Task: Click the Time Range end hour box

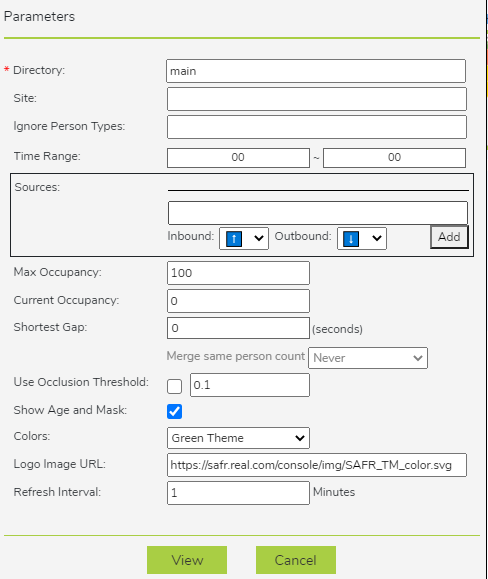Action: pos(394,158)
